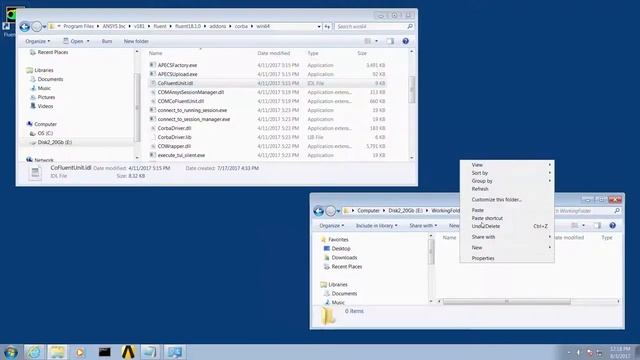Change view icon in win64 window toolbar
640x360 pixels.
(x=368, y=41)
